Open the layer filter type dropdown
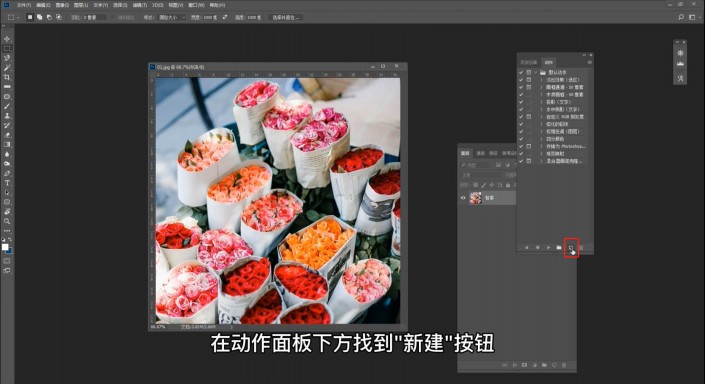This screenshot has width=705, height=384. 477,165
